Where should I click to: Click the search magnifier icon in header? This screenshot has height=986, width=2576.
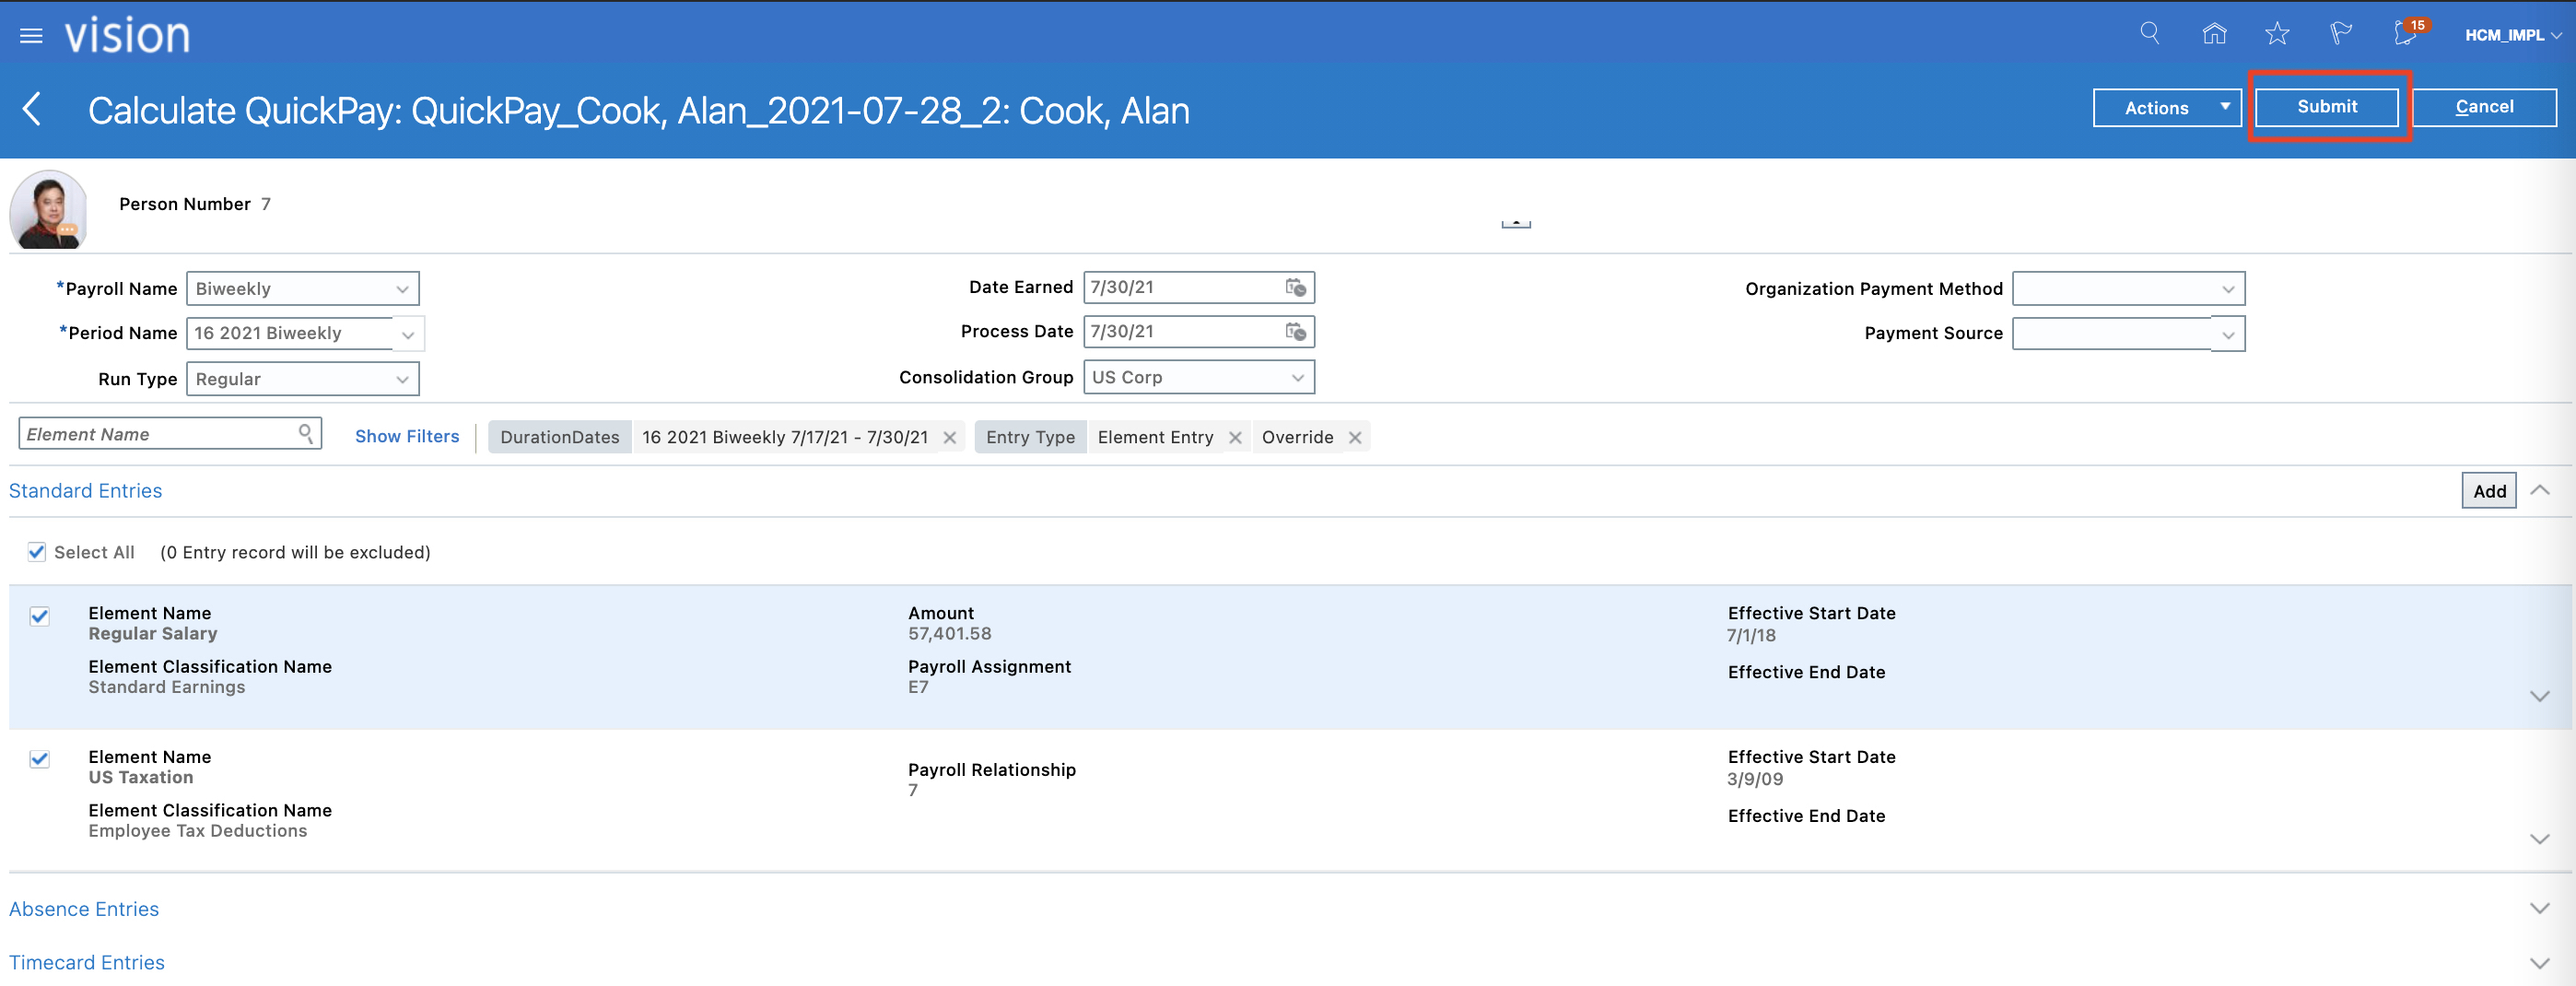tap(2149, 34)
